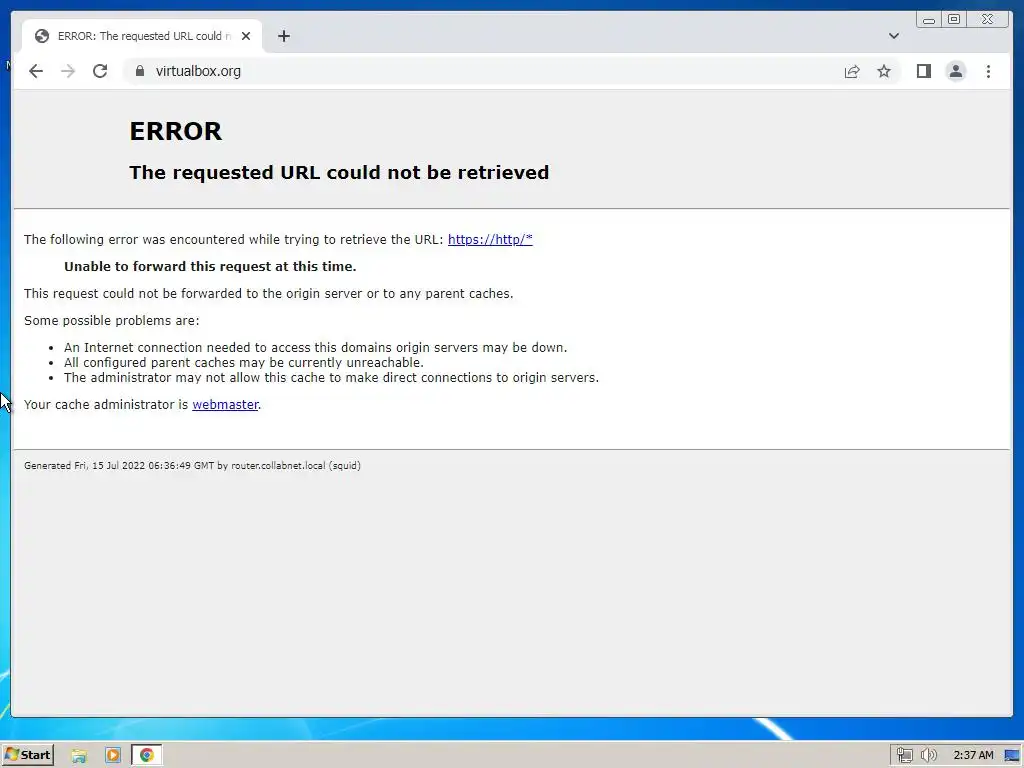Click 'All configured parent caches' bullet

(244, 362)
